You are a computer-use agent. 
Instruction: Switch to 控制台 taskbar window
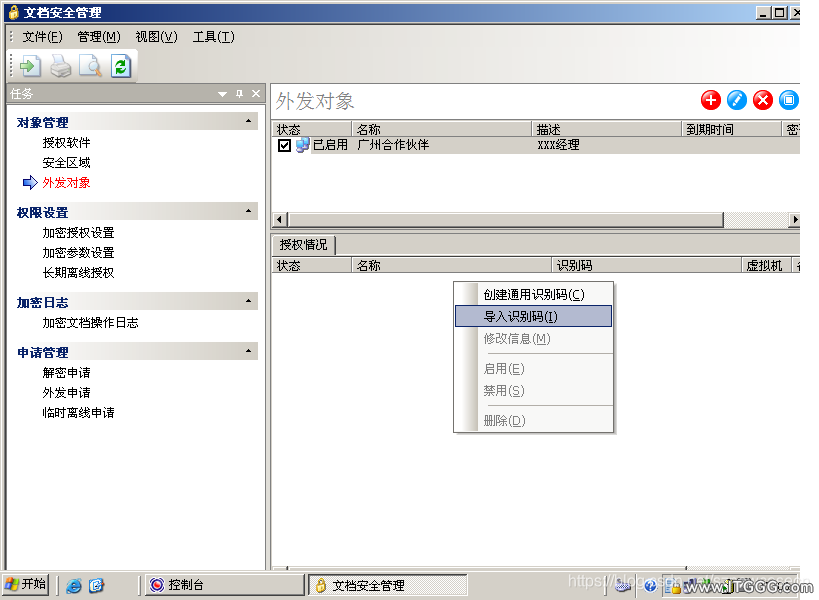point(225,585)
